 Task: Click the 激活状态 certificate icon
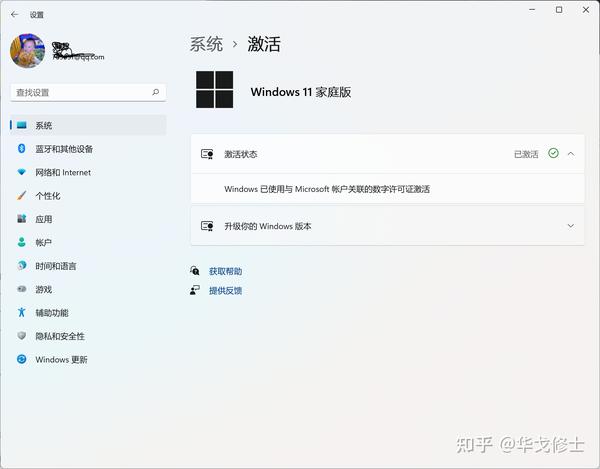(x=207, y=154)
